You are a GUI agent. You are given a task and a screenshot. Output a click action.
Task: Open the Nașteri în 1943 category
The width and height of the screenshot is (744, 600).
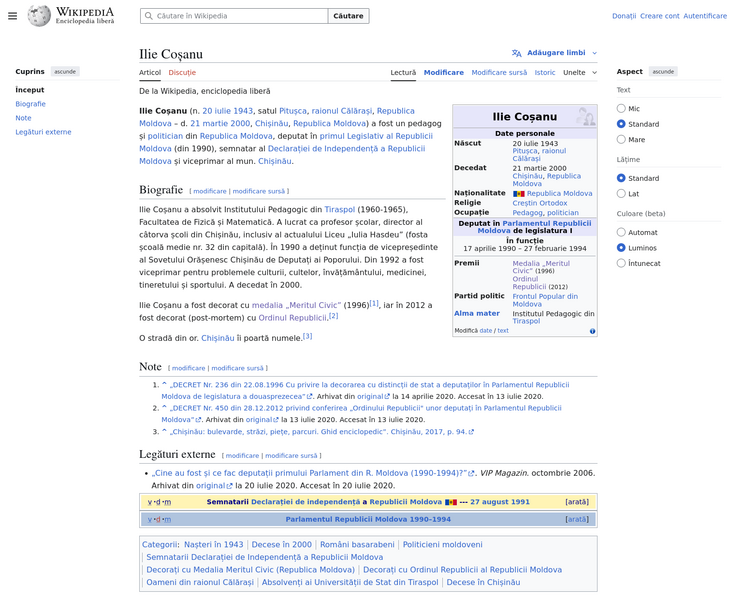point(214,545)
